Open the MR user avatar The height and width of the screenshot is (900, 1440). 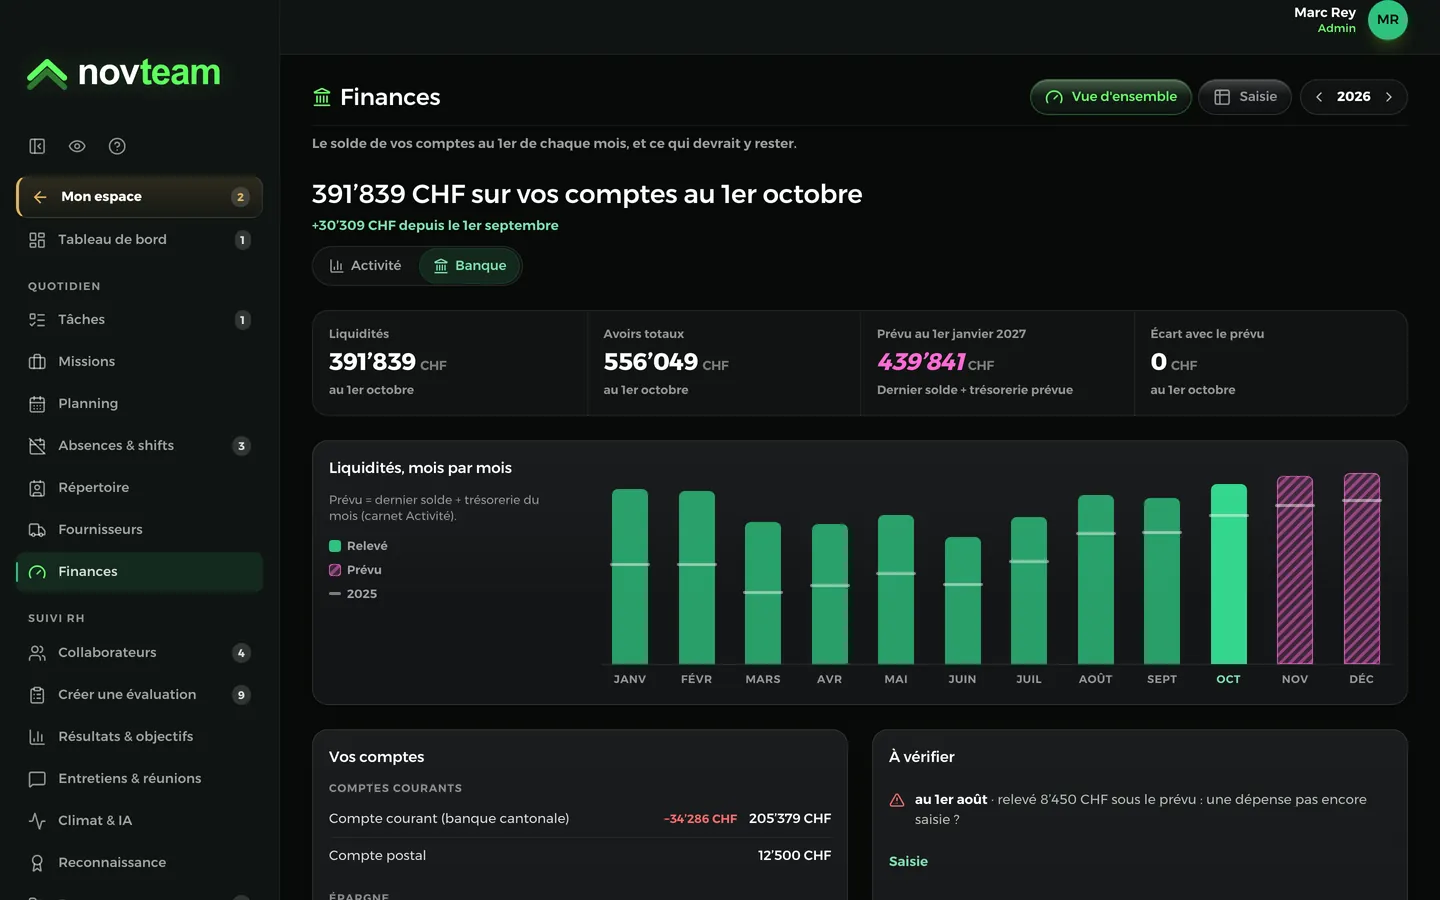coord(1387,20)
